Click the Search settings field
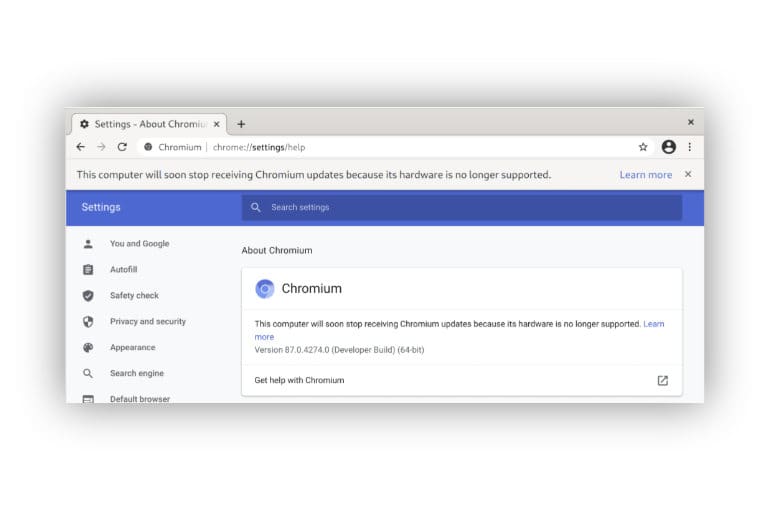This screenshot has height=510, width=780. (462, 207)
